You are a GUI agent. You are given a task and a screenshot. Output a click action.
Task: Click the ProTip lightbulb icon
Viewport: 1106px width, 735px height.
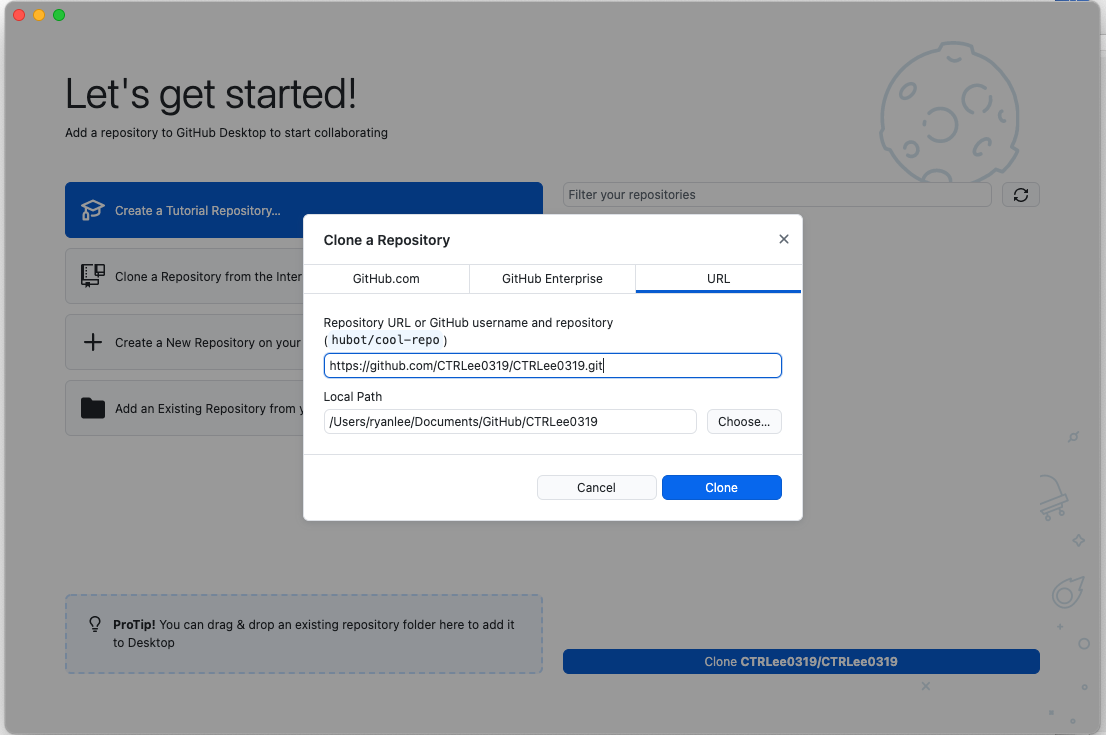[95, 624]
